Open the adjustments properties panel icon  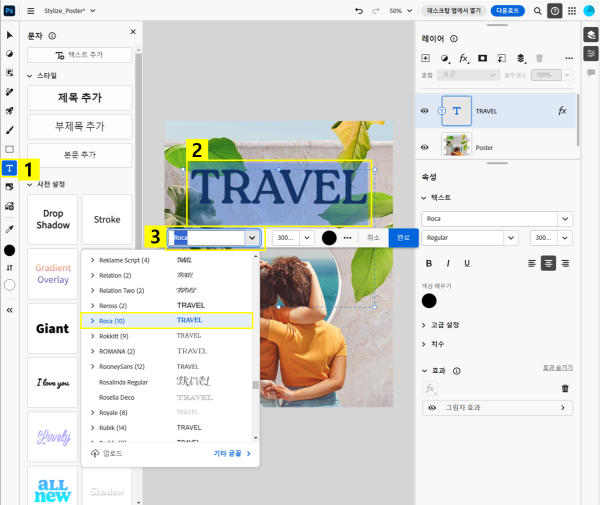click(591, 53)
